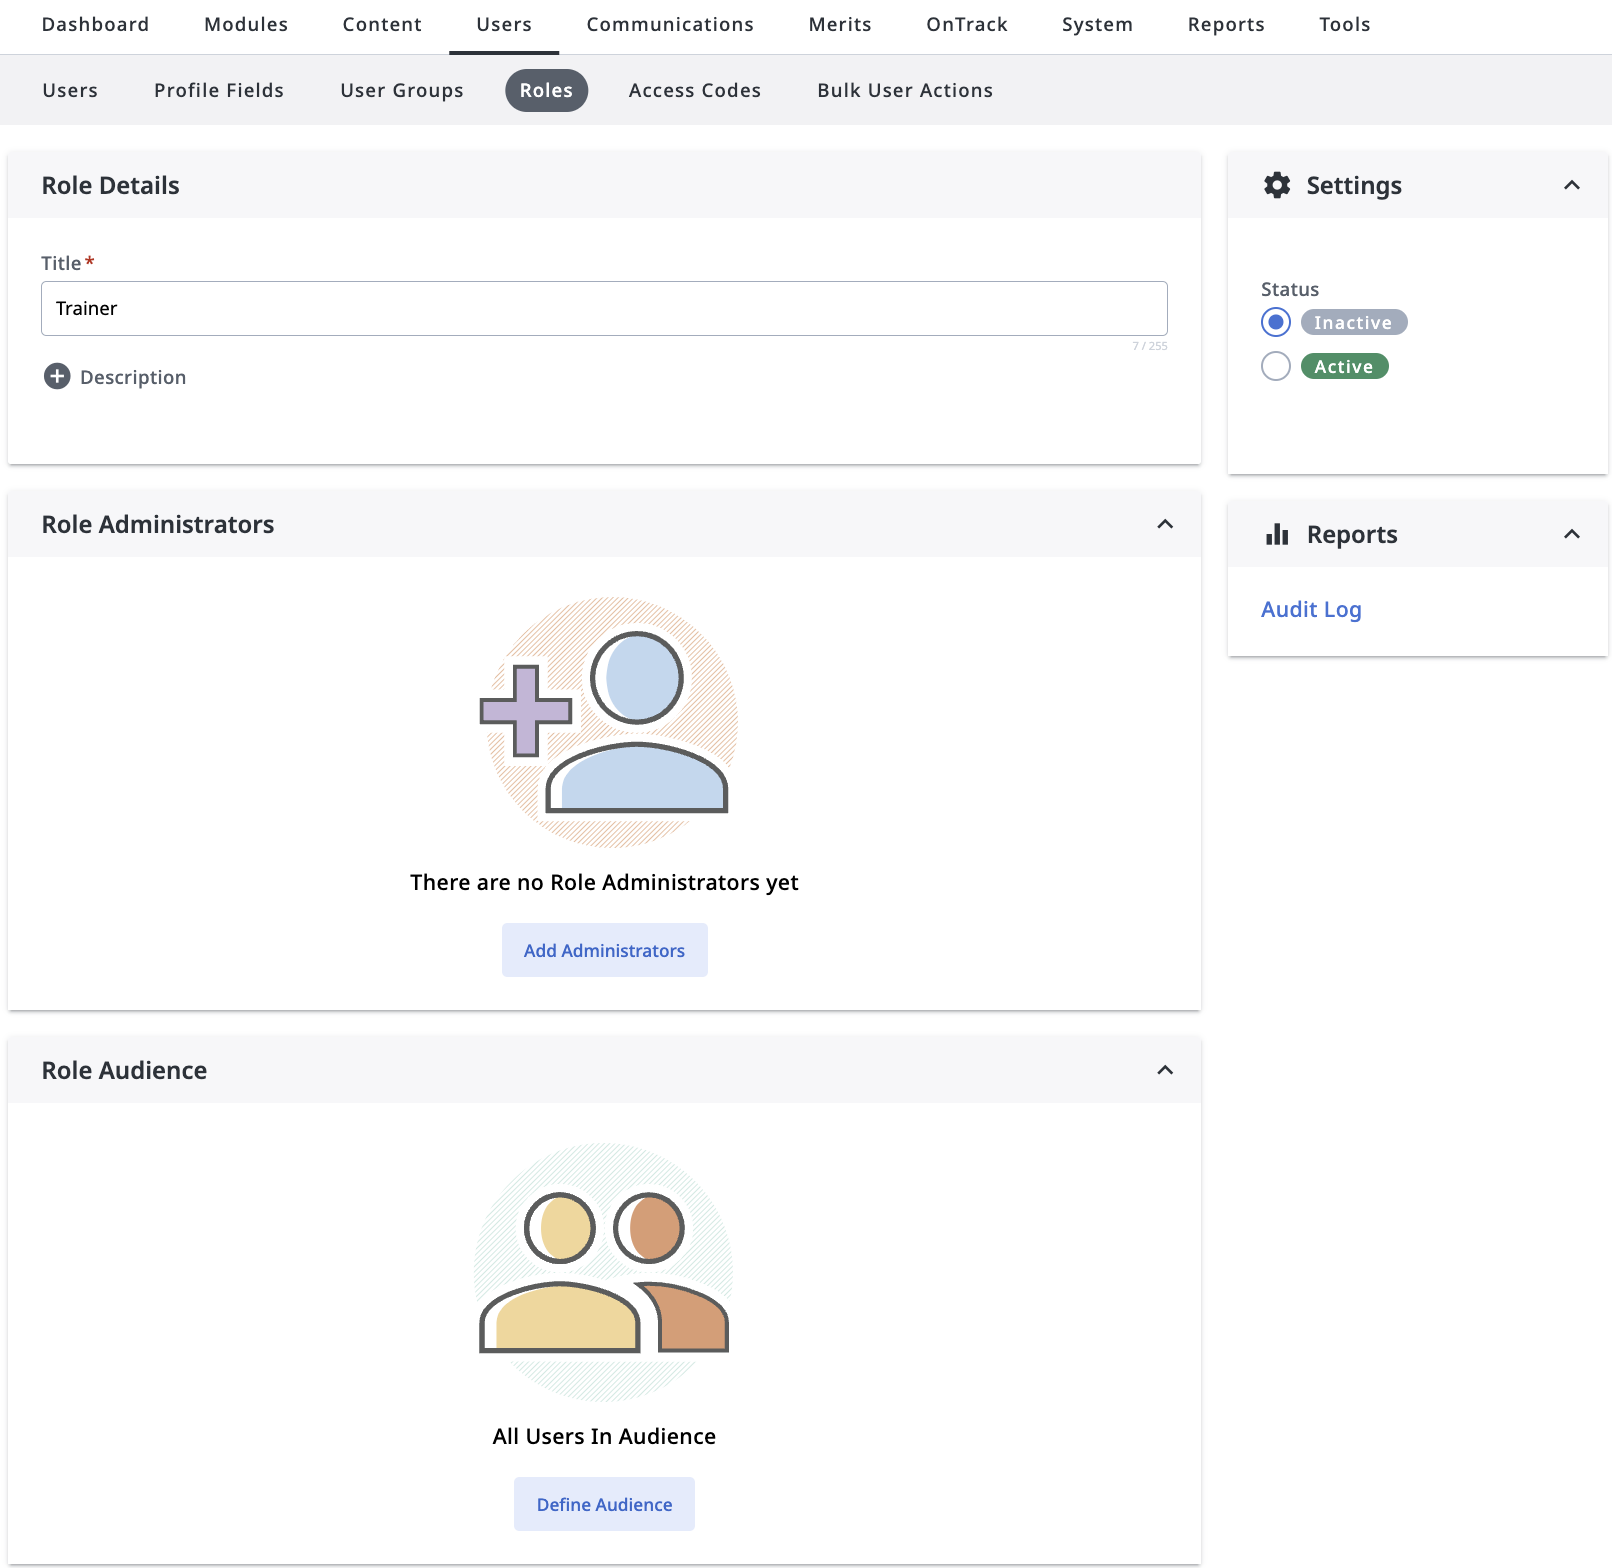Click the Description label to add description
The image size is (1612, 1568).
tap(133, 377)
